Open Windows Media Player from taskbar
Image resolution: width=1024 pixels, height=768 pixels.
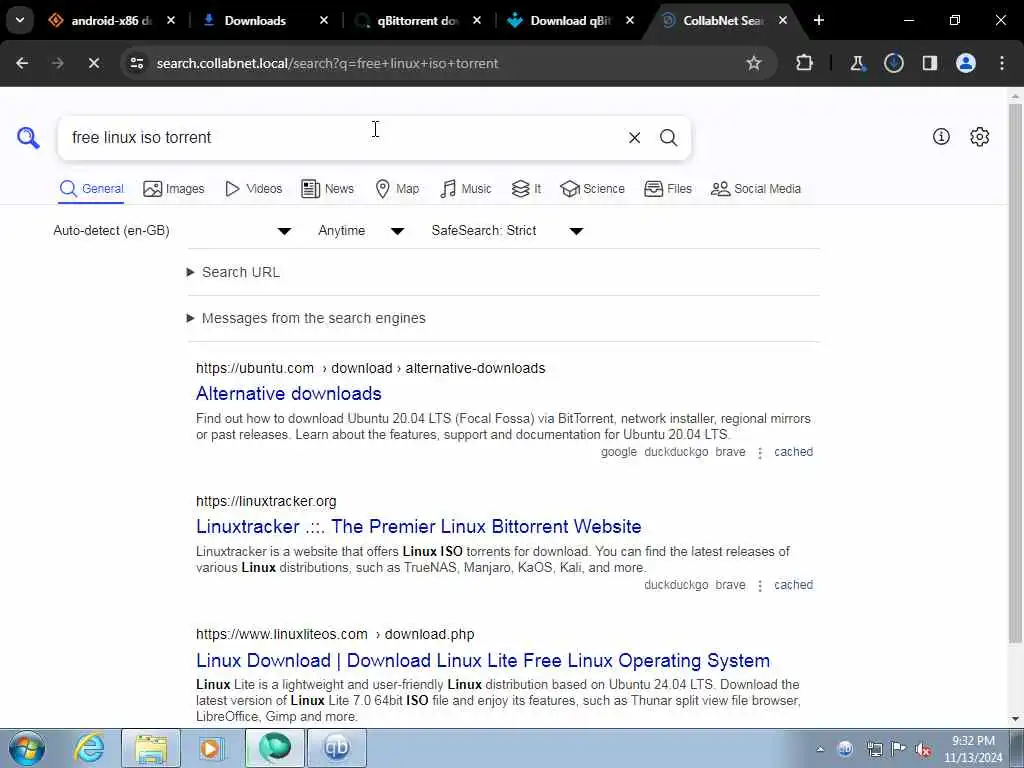click(x=212, y=748)
